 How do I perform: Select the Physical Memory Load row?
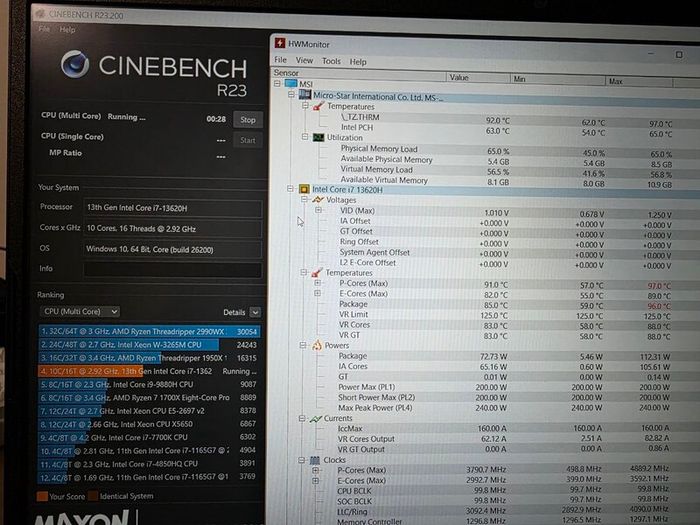tap(507, 150)
